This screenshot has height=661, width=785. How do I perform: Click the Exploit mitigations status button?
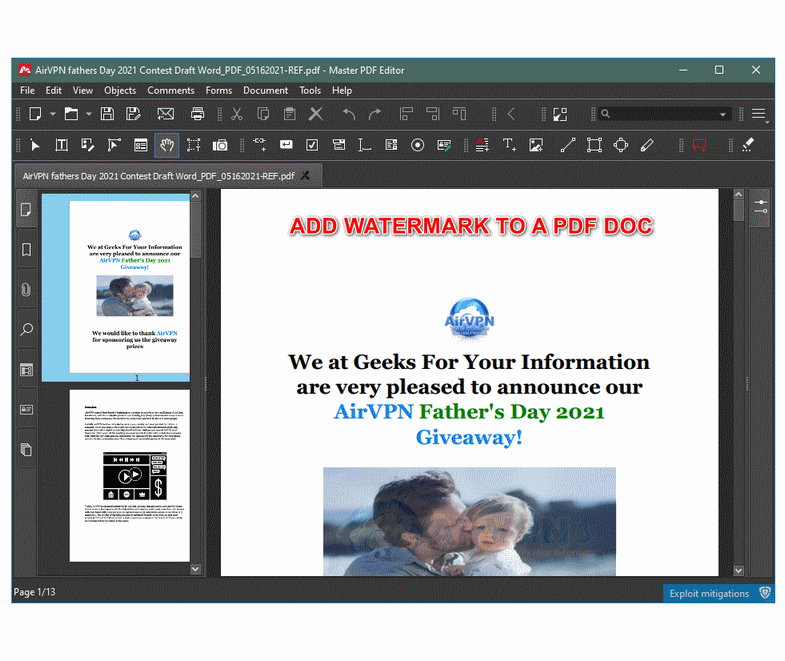tap(718, 593)
